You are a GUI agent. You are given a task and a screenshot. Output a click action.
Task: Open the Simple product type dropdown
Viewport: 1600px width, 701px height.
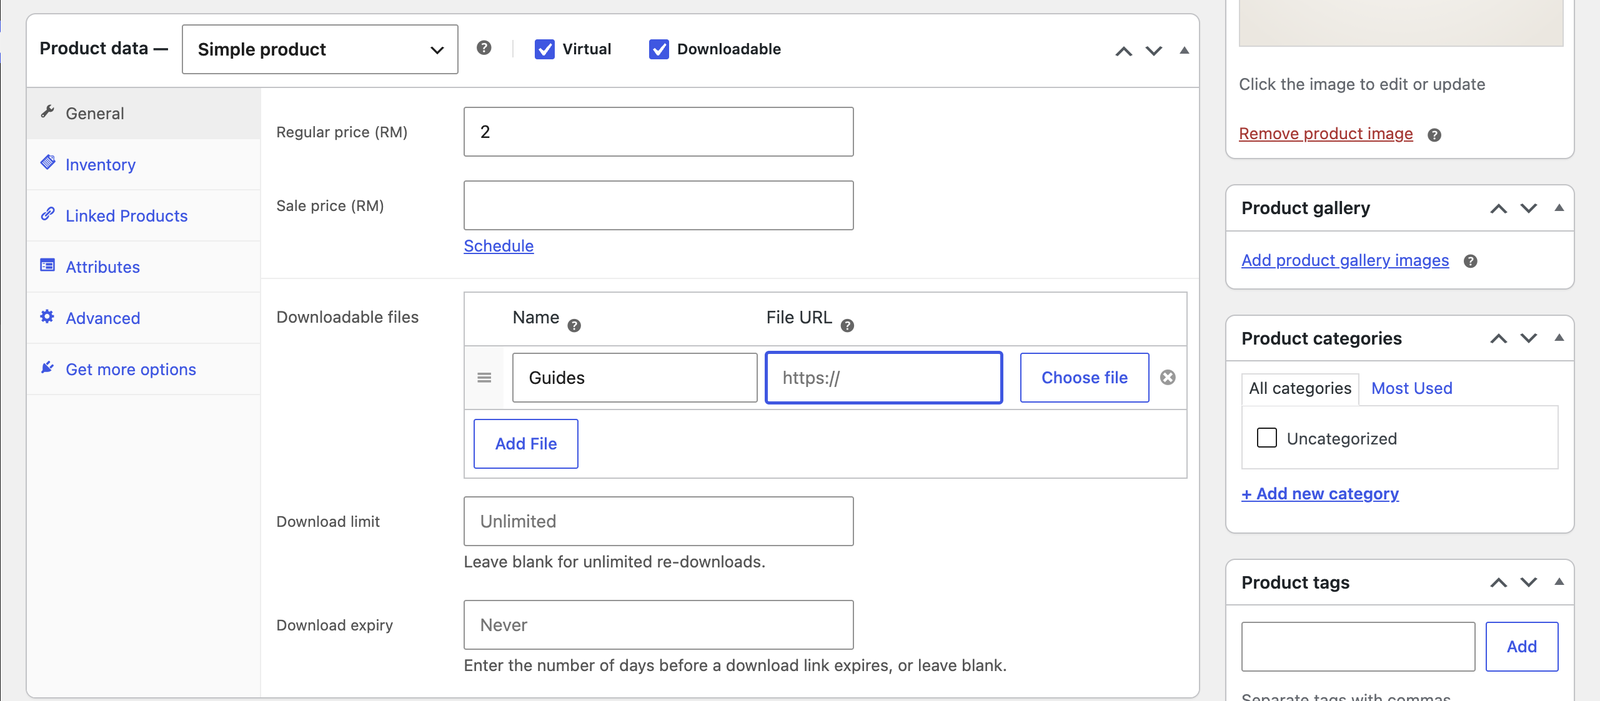tap(320, 49)
